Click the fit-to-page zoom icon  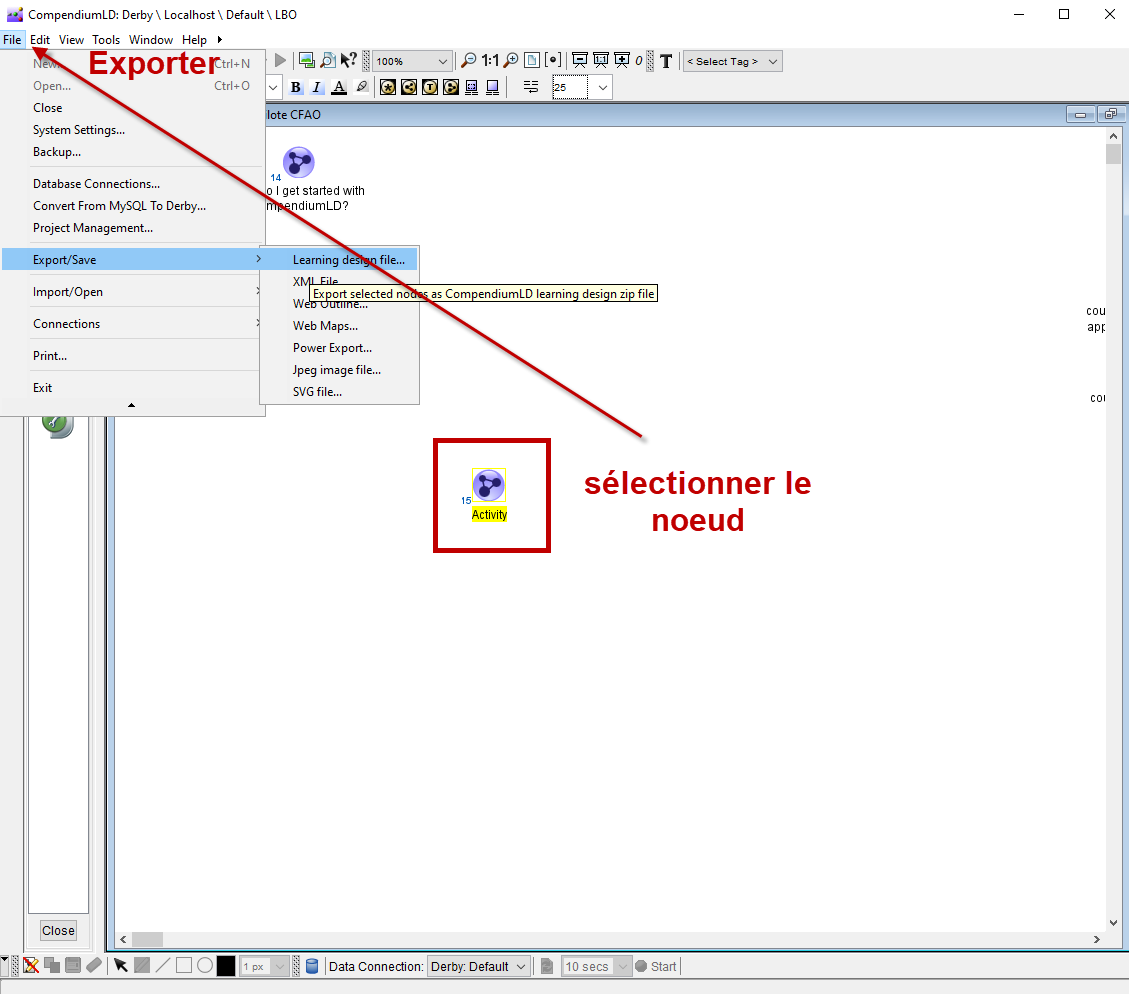tap(532, 60)
